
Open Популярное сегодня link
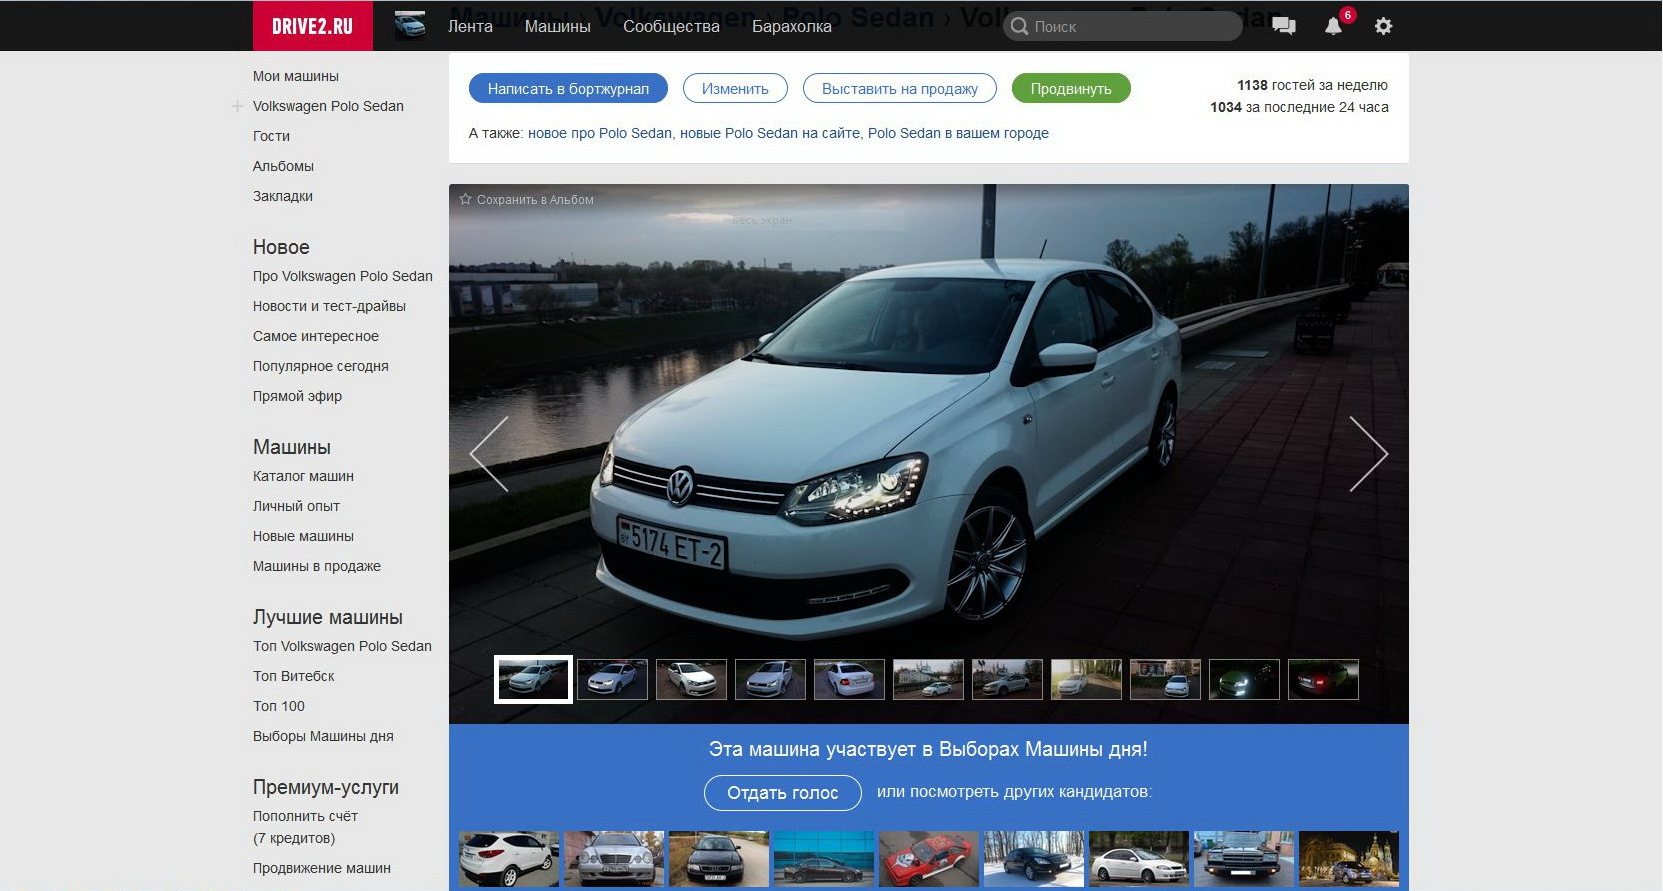[x=321, y=366]
